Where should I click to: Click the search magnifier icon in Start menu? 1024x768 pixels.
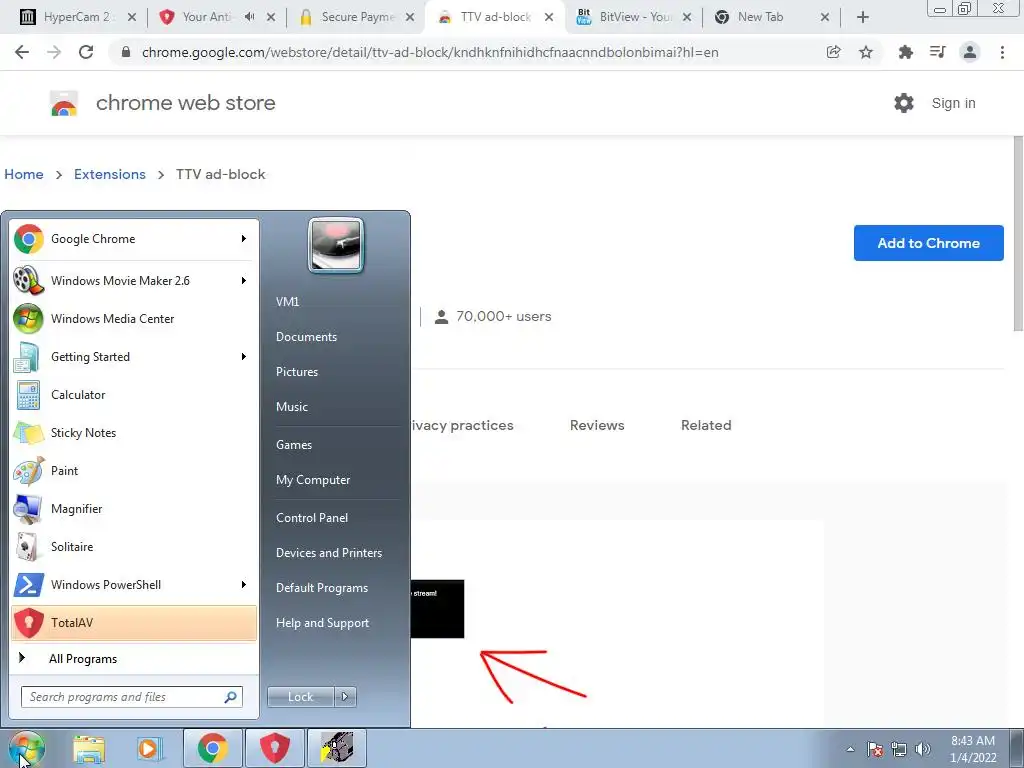(x=231, y=697)
